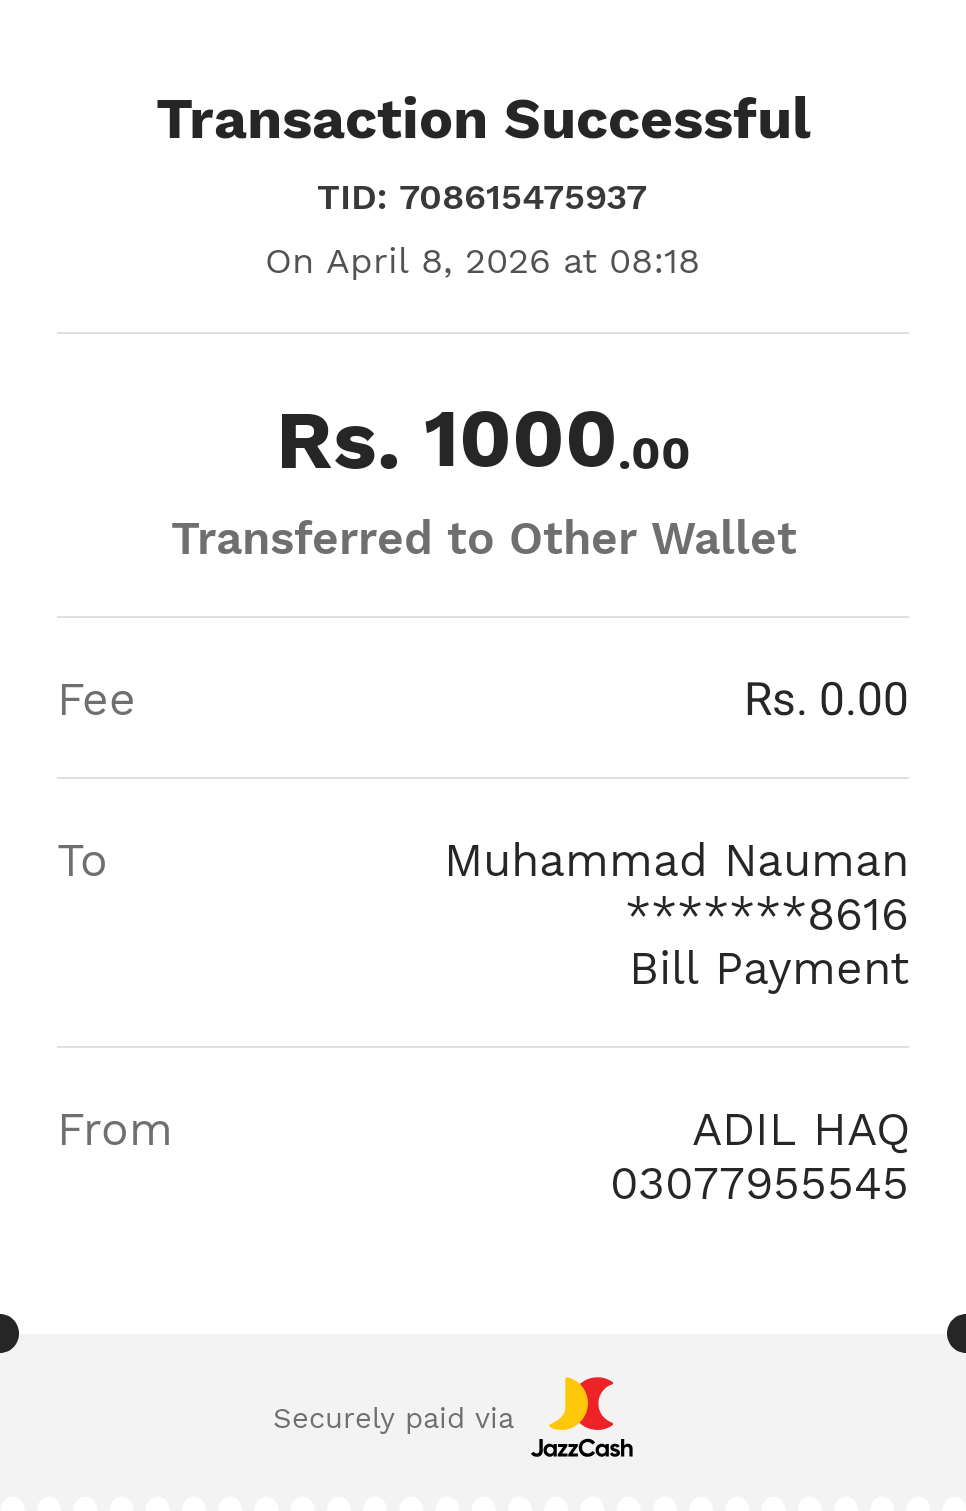Click the Fee label
The height and width of the screenshot is (1511, 966).
point(96,700)
